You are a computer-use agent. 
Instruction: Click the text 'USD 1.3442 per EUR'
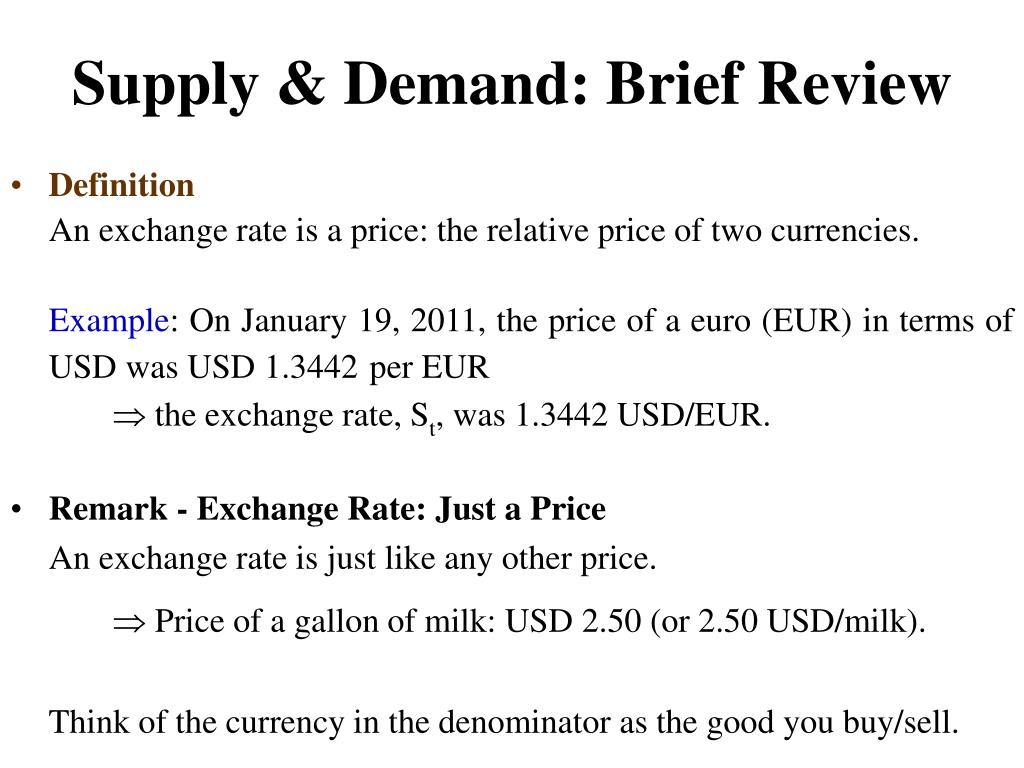click(338, 367)
